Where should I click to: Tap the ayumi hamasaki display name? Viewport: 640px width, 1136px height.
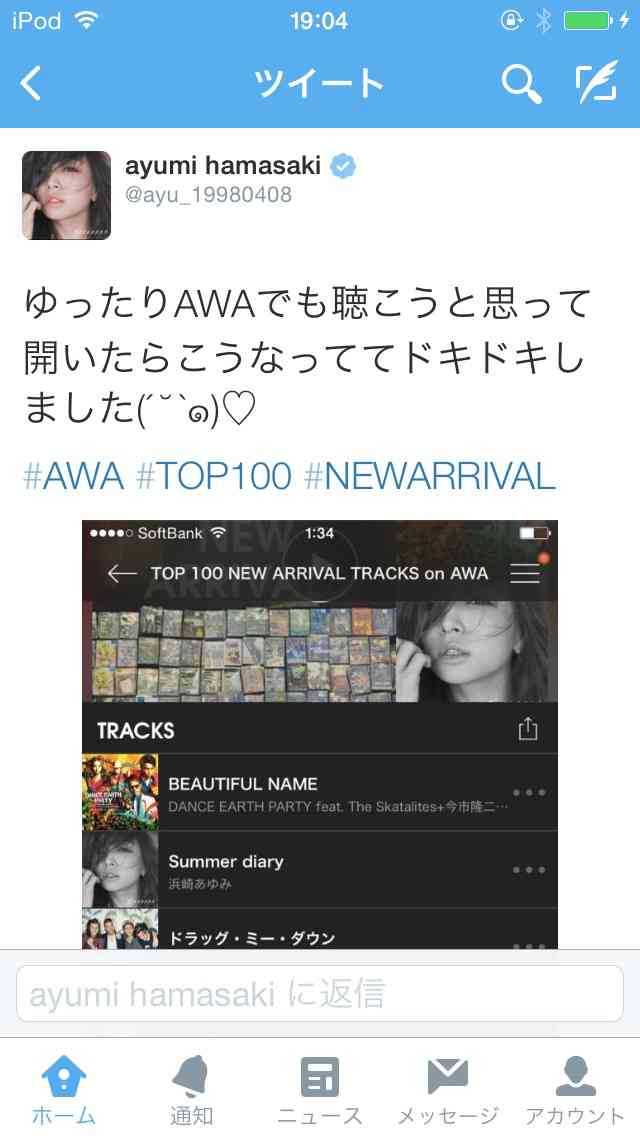(x=223, y=165)
